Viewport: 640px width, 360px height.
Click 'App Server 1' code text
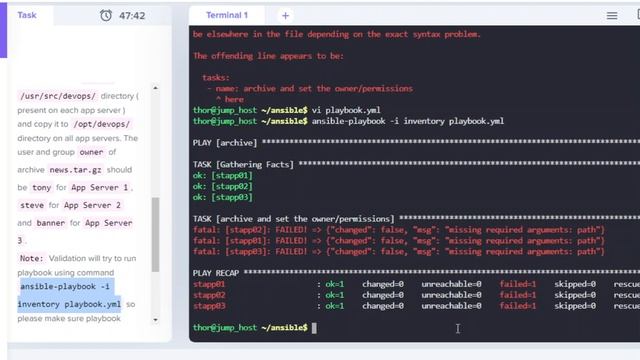100,187
